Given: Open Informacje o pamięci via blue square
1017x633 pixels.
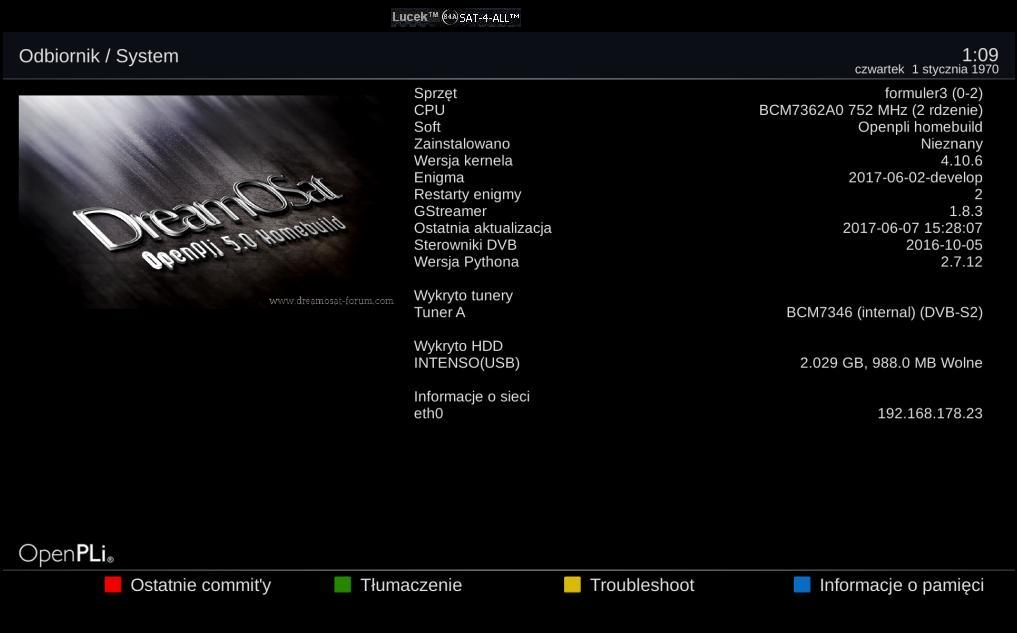Looking at the screenshot, I should pos(802,584).
